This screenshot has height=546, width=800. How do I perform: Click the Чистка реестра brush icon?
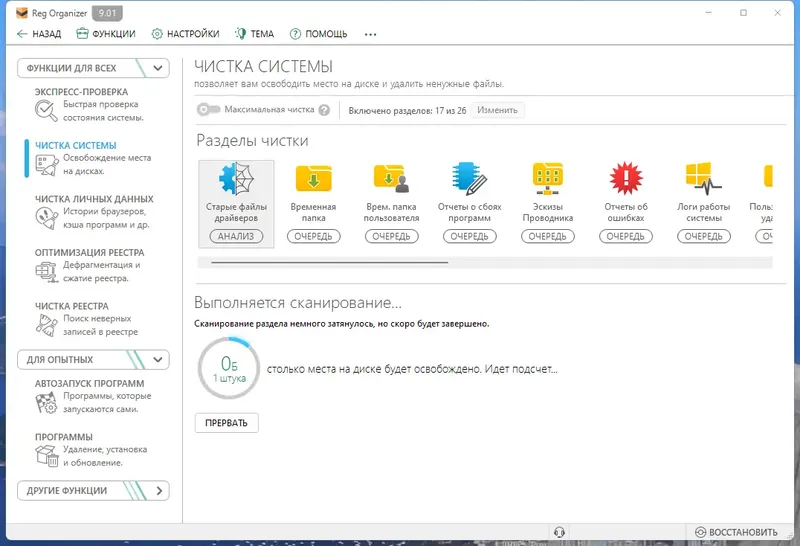pos(46,325)
